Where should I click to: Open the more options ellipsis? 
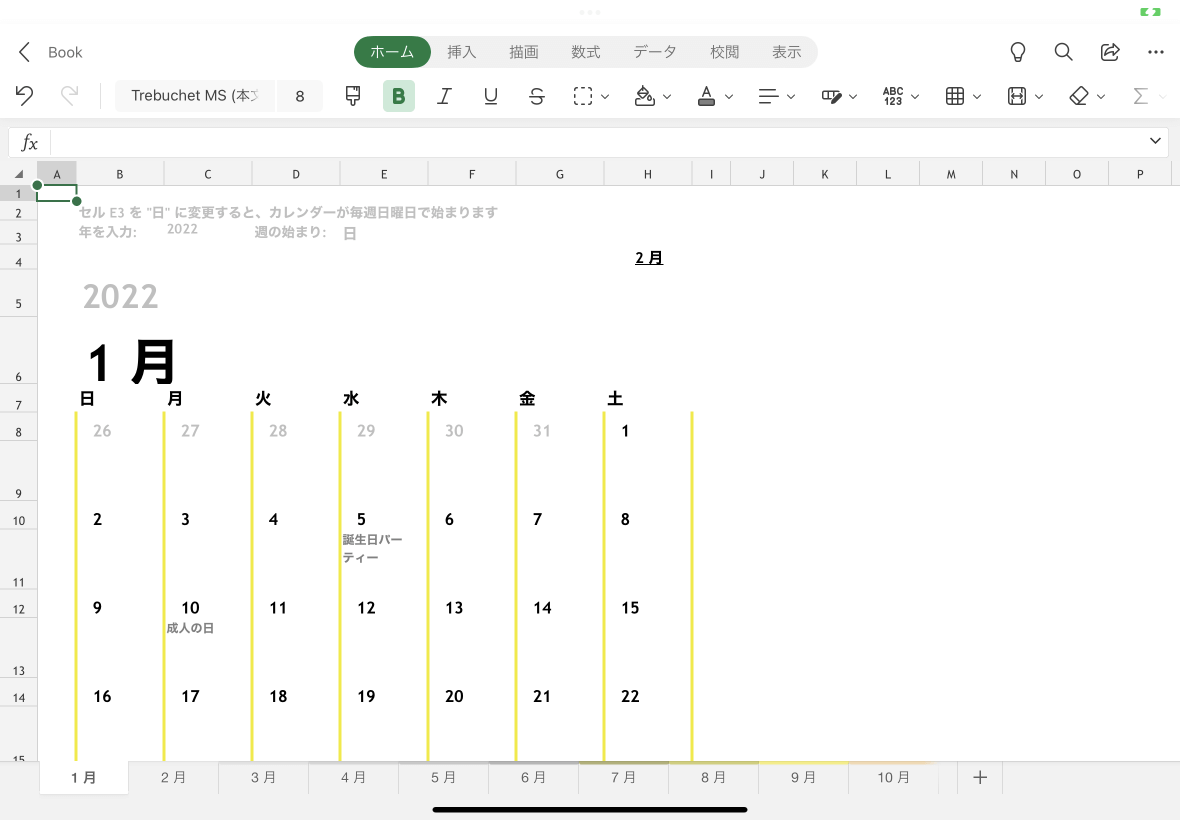1156,52
